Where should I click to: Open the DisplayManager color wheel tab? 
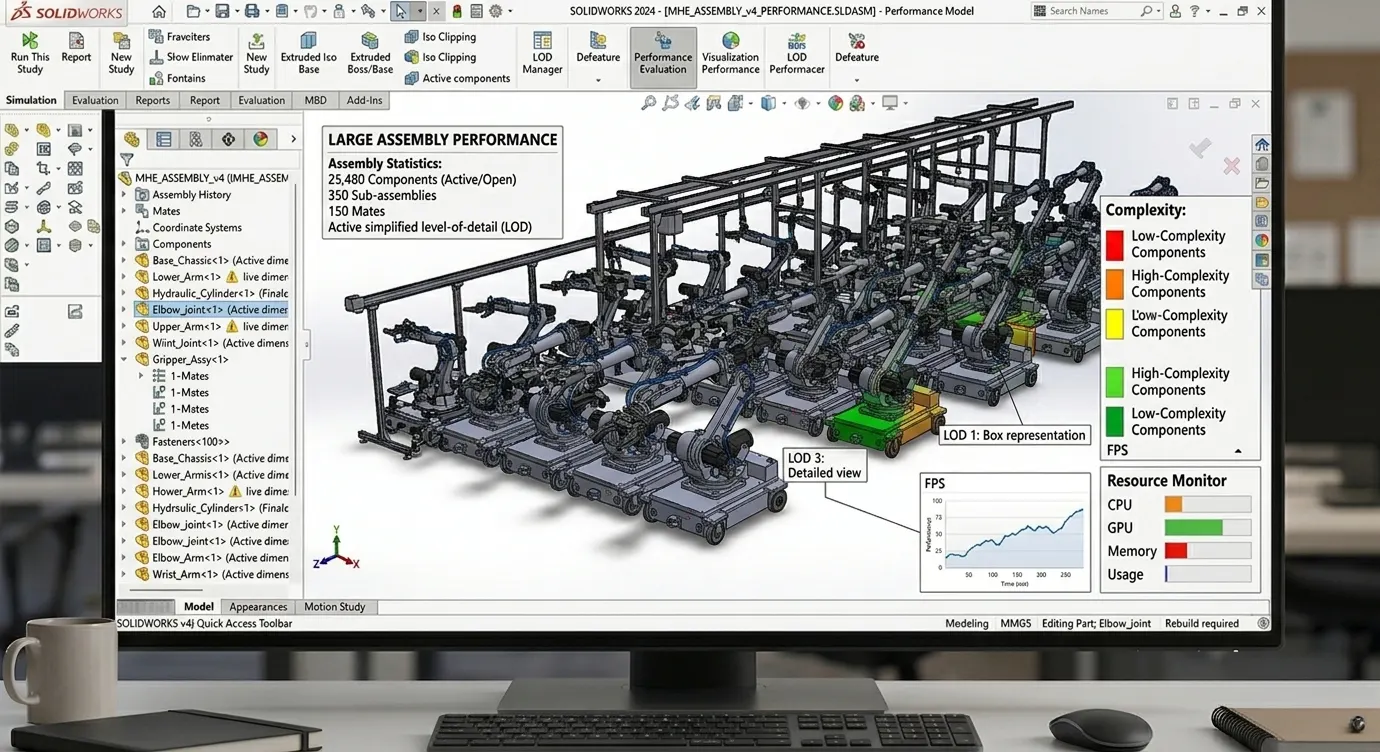tap(260, 139)
